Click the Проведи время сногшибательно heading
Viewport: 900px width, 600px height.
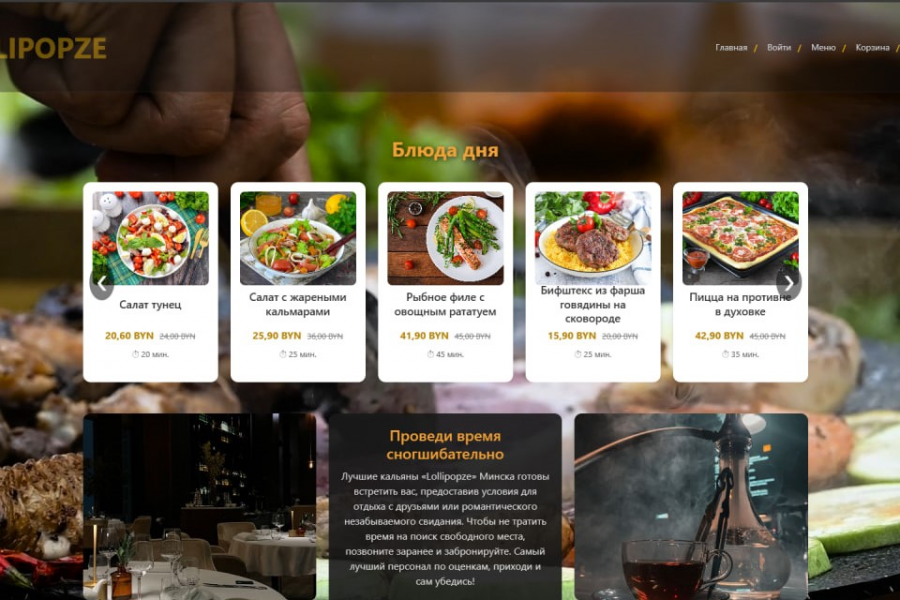(445, 445)
